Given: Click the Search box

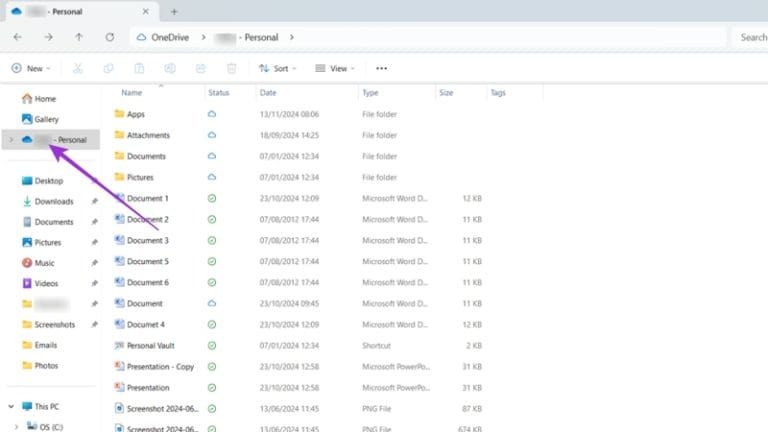Looking at the screenshot, I should point(751,37).
